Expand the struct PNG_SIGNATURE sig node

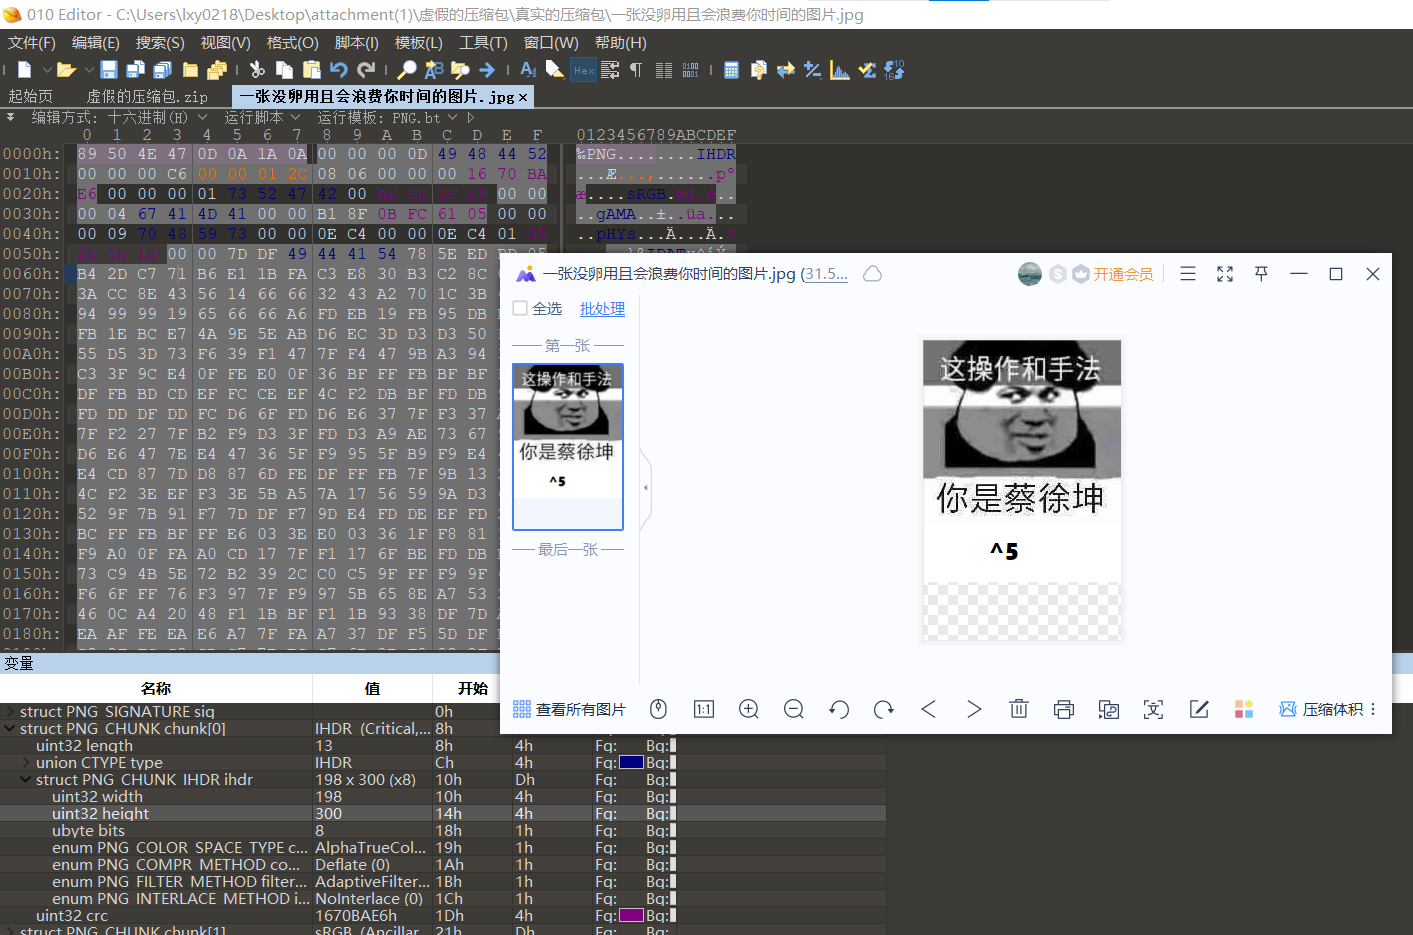10,712
